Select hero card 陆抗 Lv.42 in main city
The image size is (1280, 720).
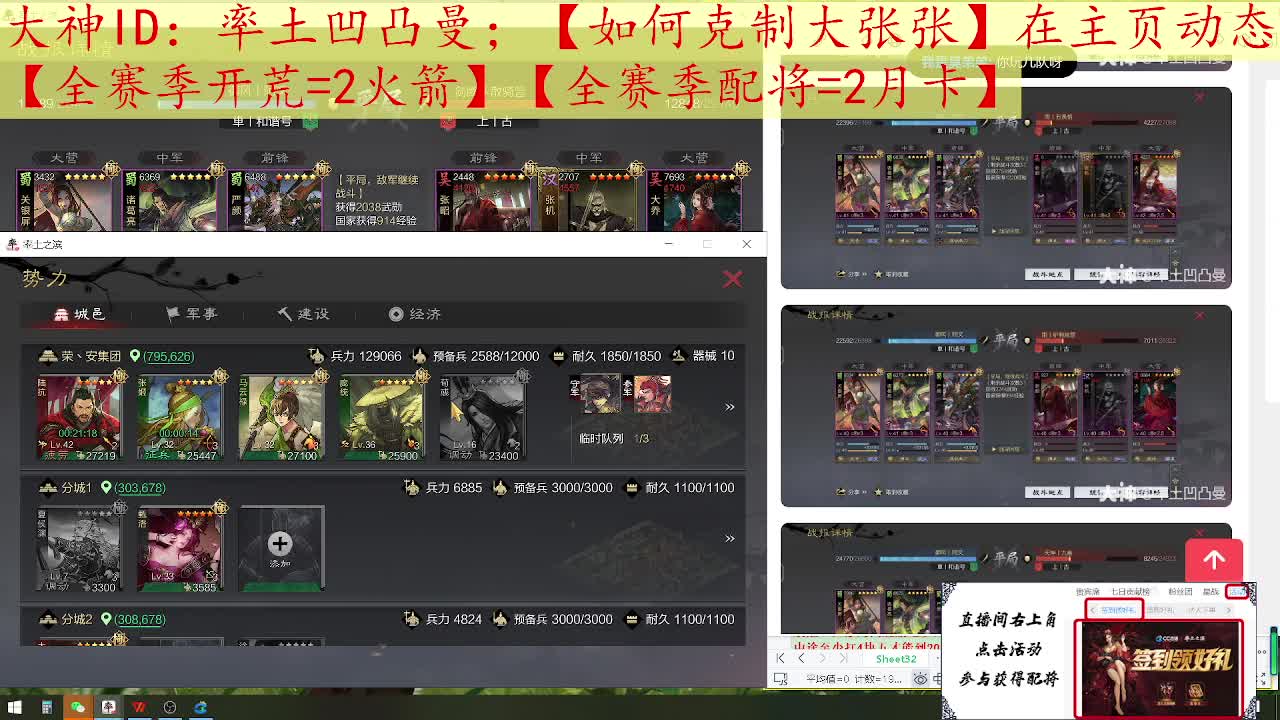(x=80, y=417)
